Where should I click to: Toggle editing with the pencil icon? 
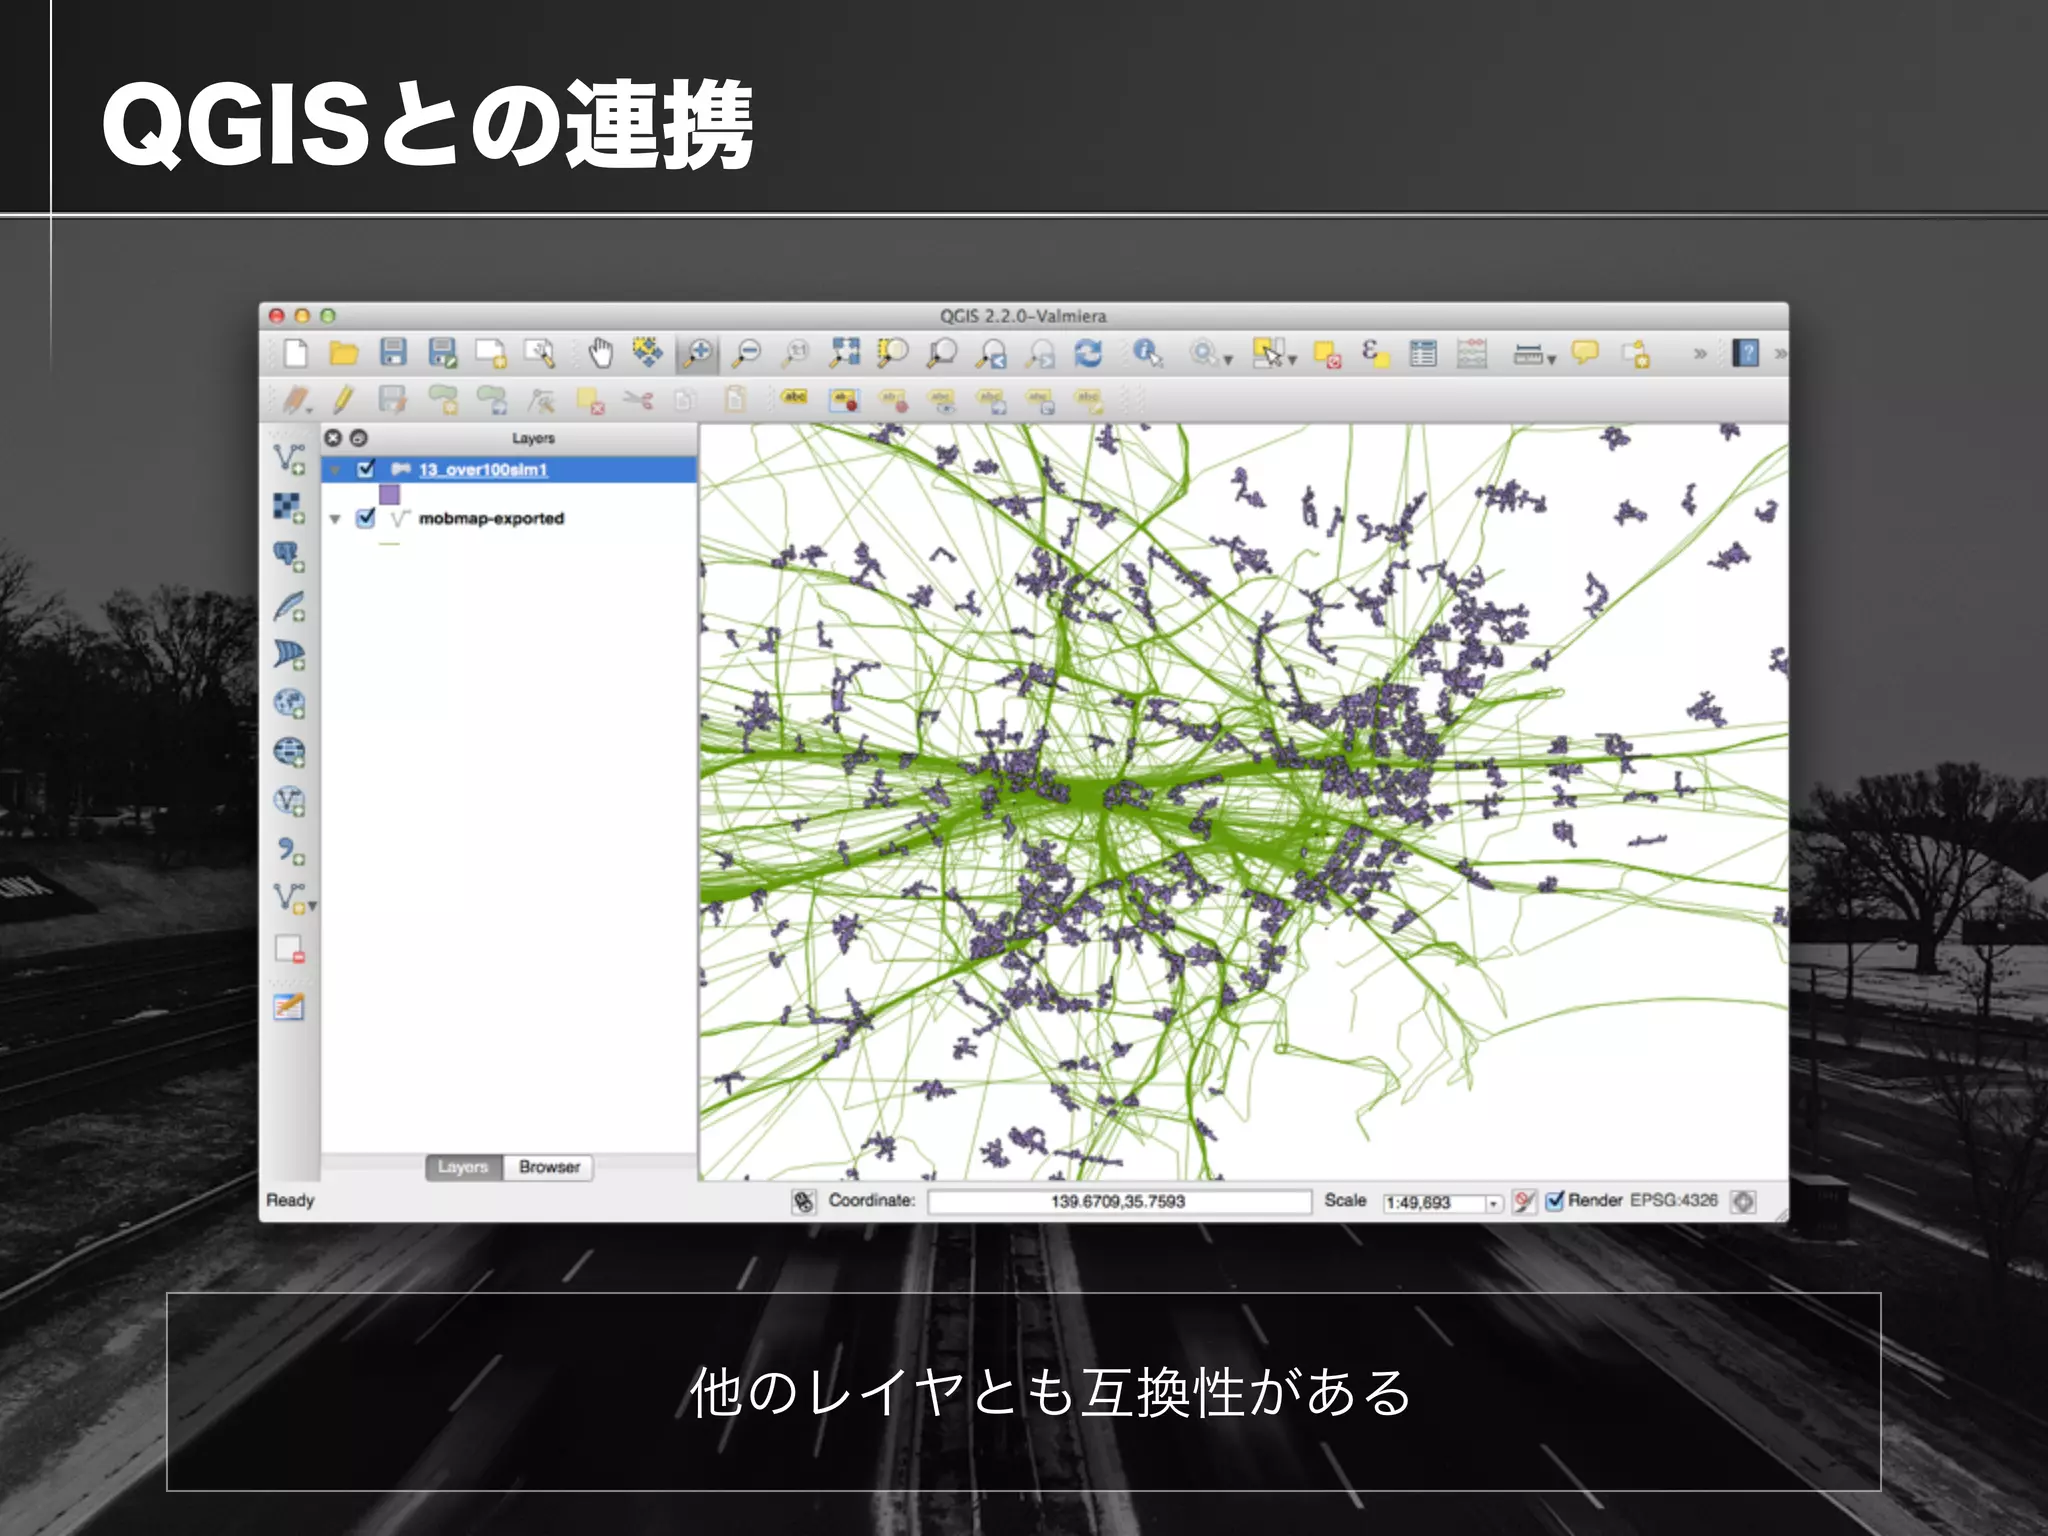343,400
